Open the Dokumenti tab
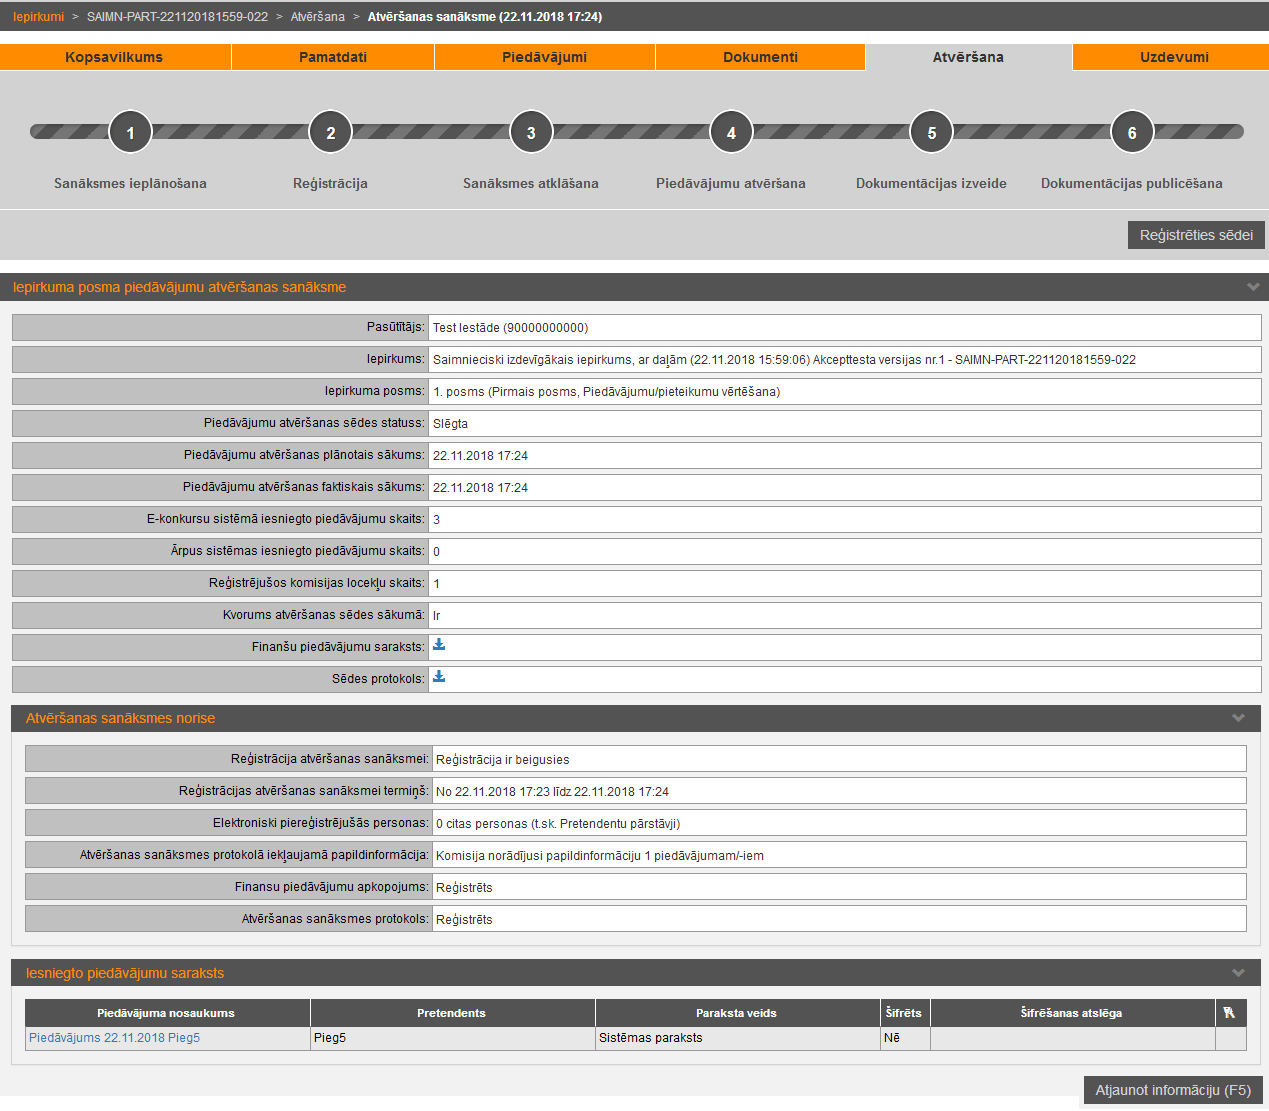 coord(760,57)
